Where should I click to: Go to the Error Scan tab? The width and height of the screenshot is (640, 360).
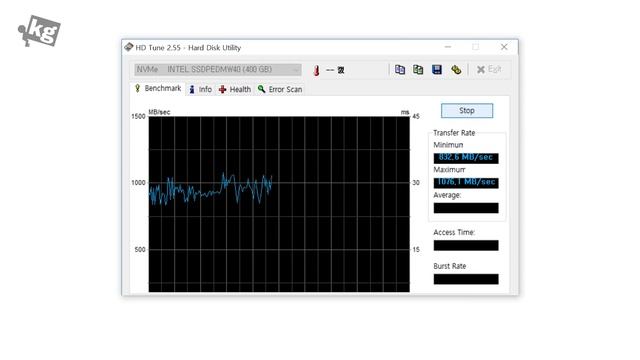[x=280, y=89]
